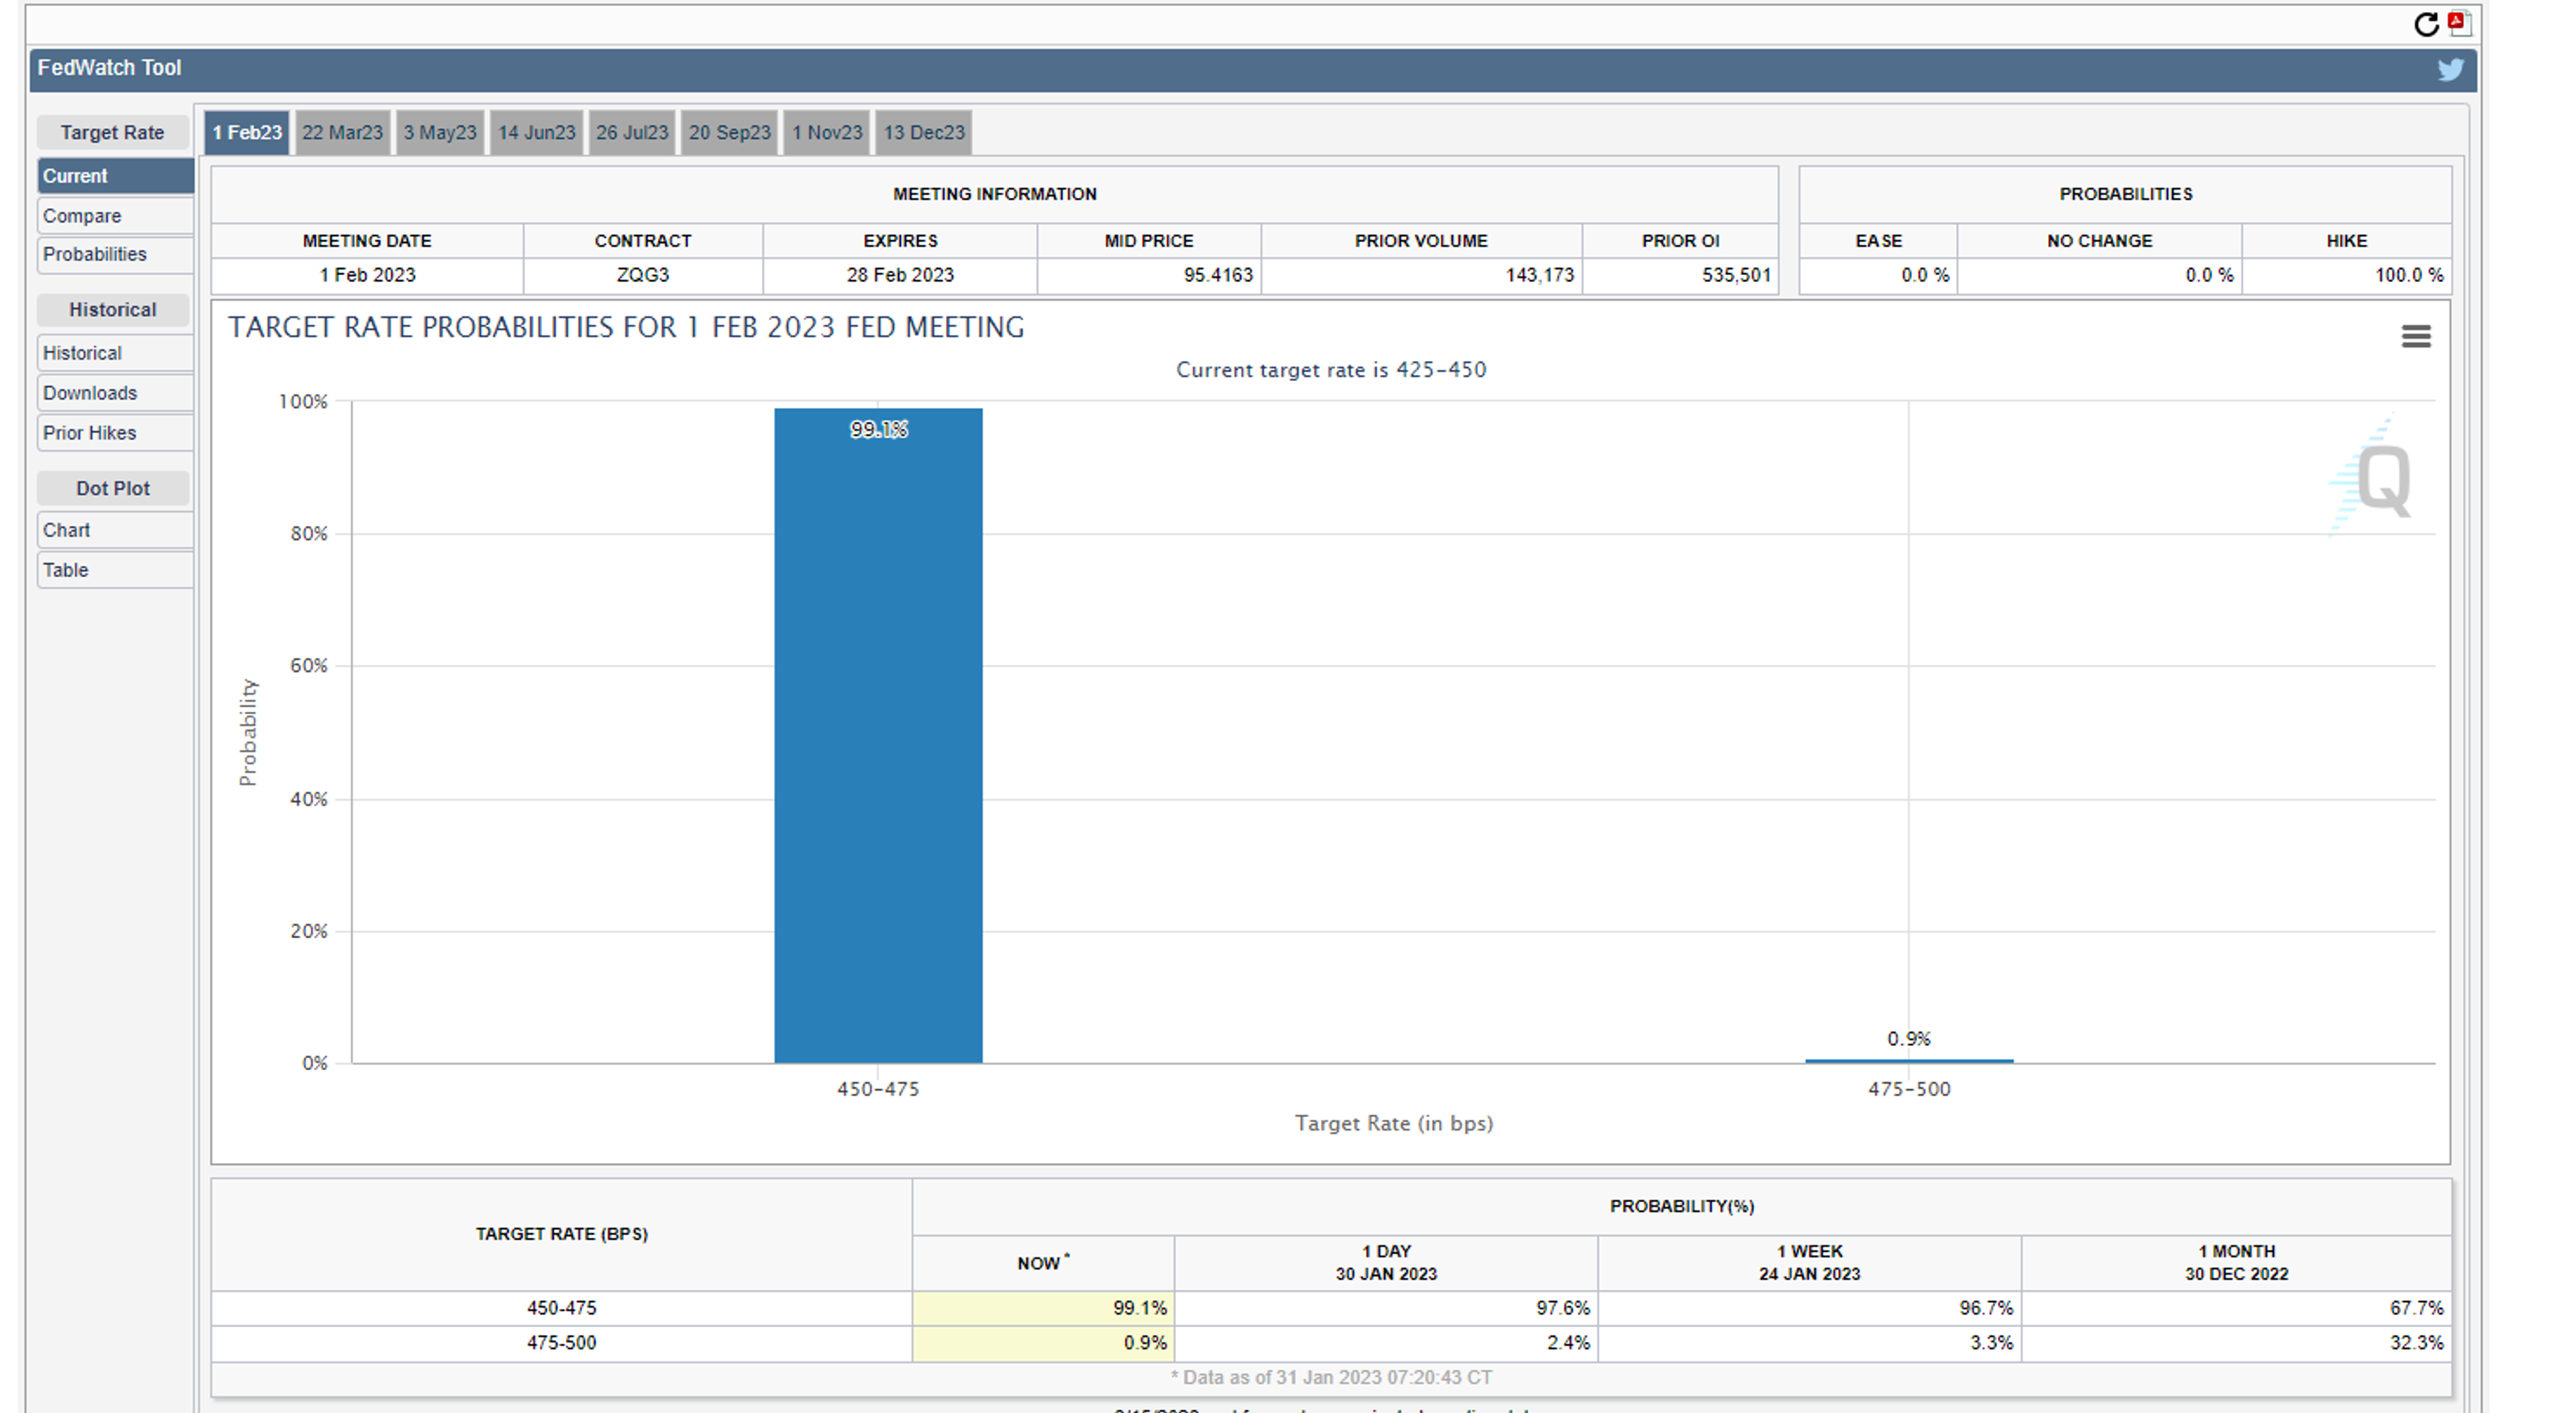The image size is (2576, 1413).
Task: Click the 95.4163 mid price value
Action: pyautogui.click(x=1218, y=275)
